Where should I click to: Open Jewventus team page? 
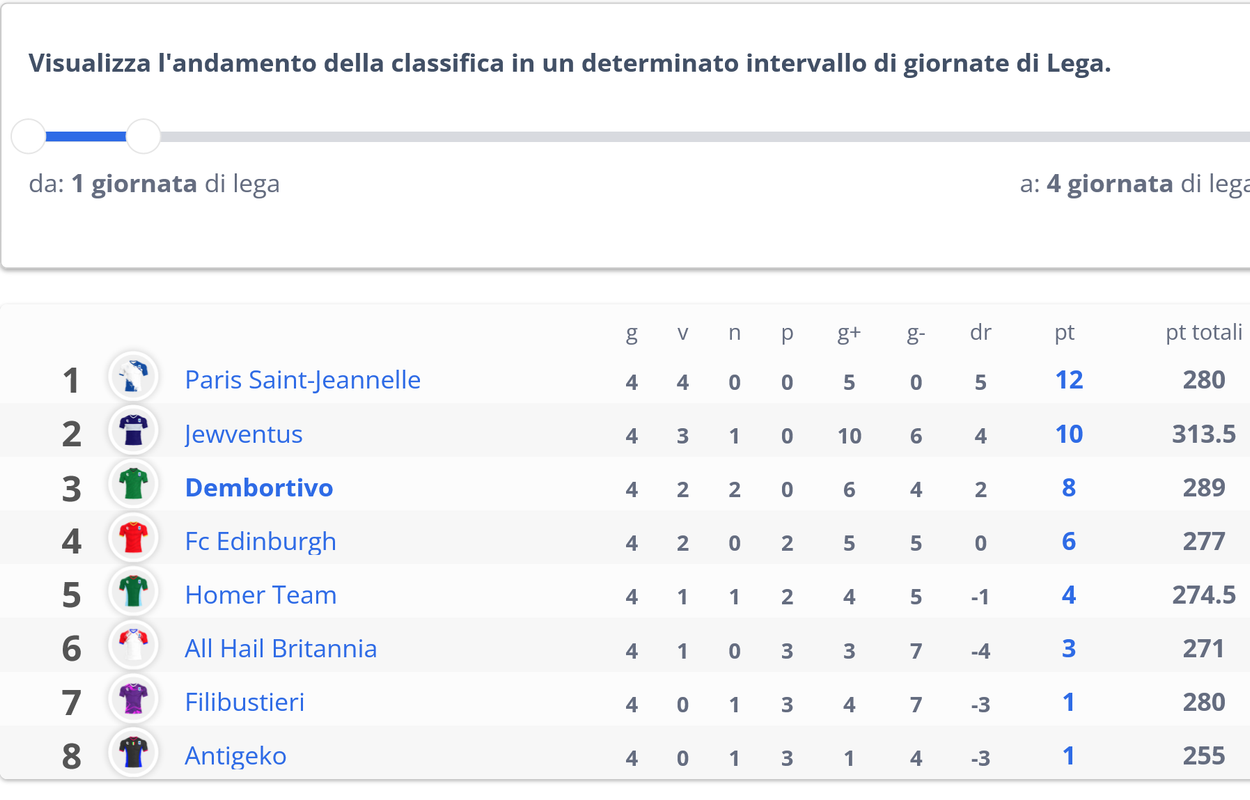[244, 434]
